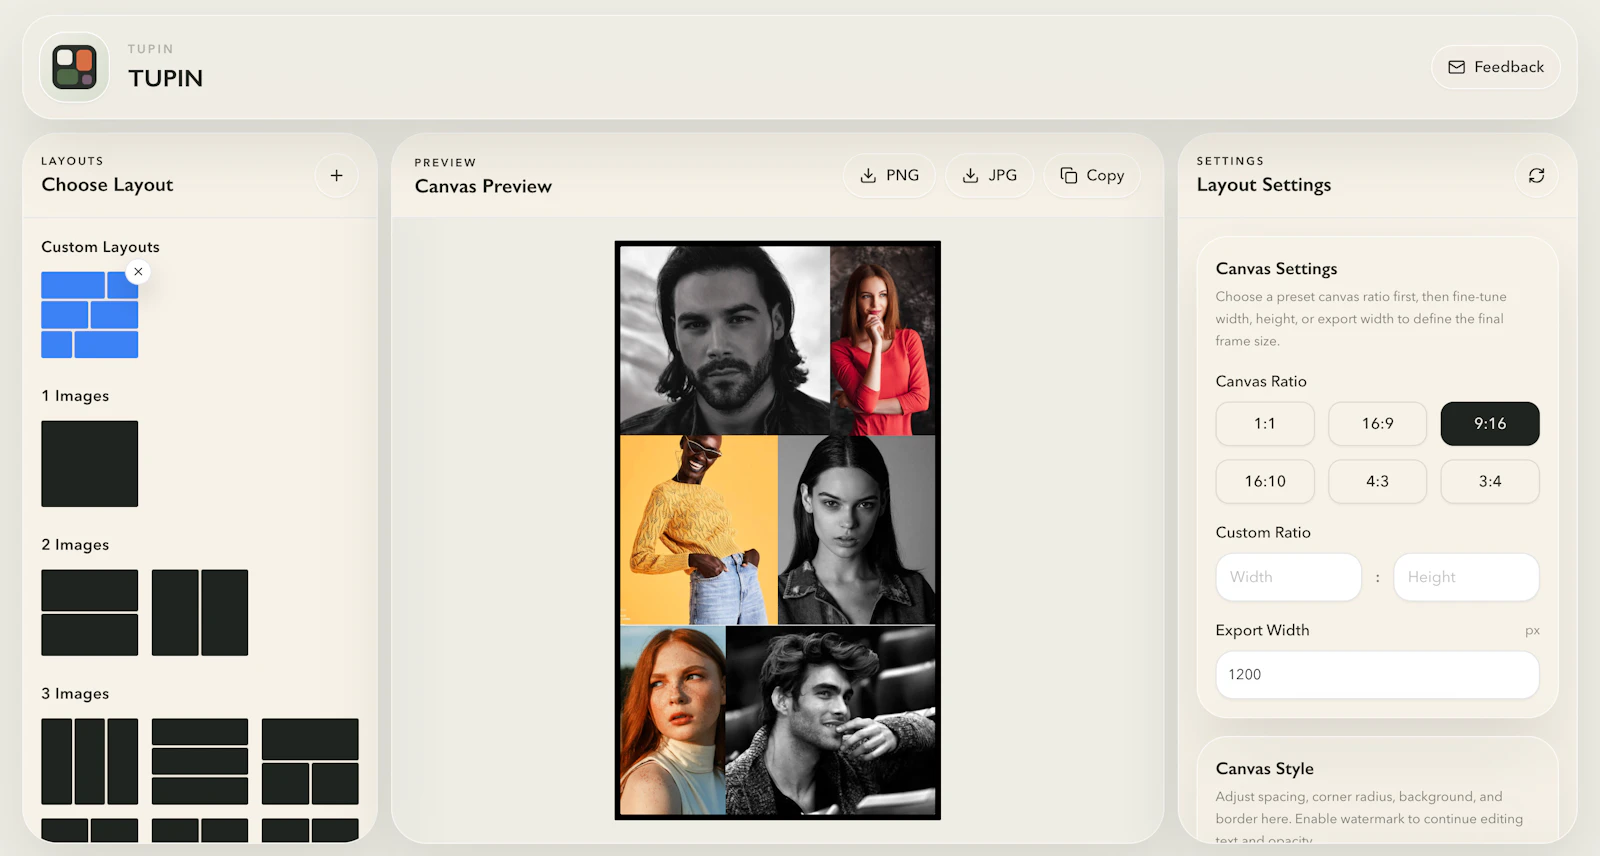Click the TUPIN app logo icon
This screenshot has width=1600, height=856.
click(x=74, y=67)
